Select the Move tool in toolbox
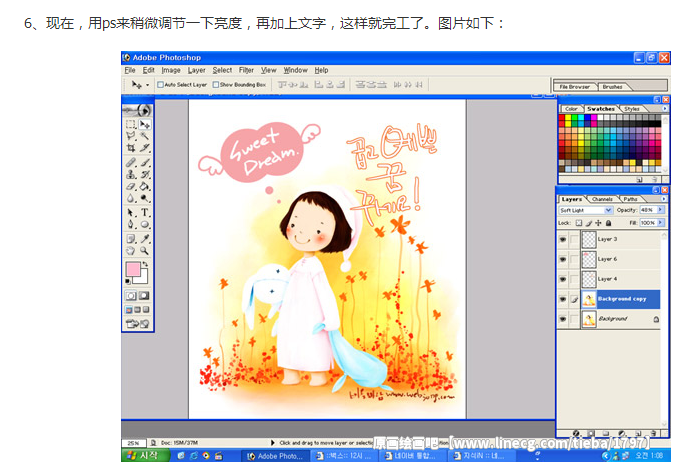The width and height of the screenshot is (691, 462). [x=145, y=124]
